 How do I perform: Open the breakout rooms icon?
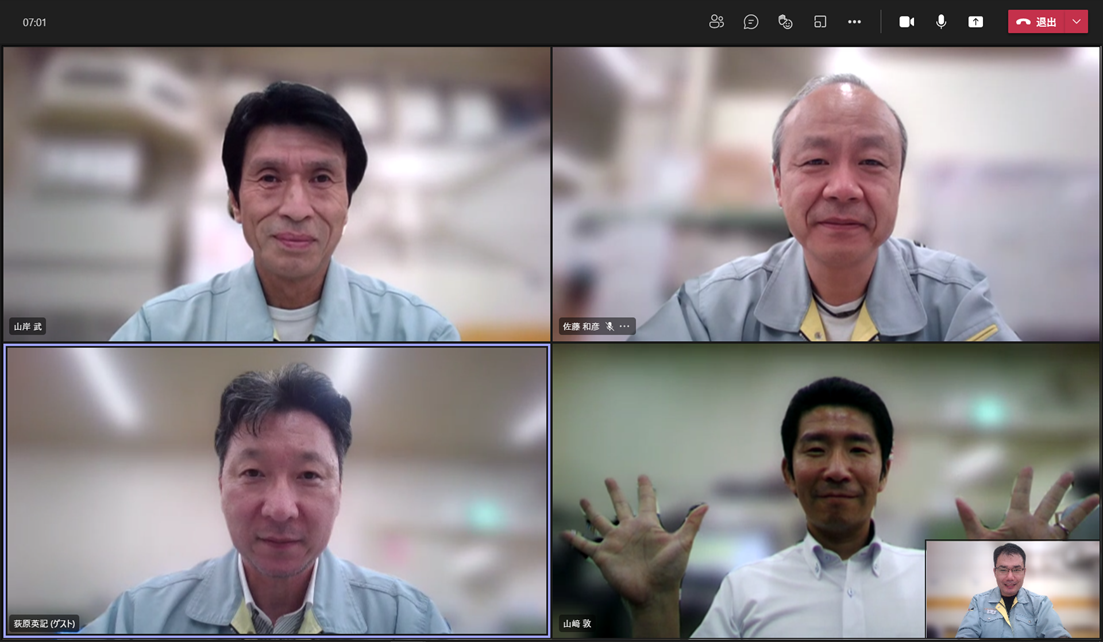pos(820,22)
